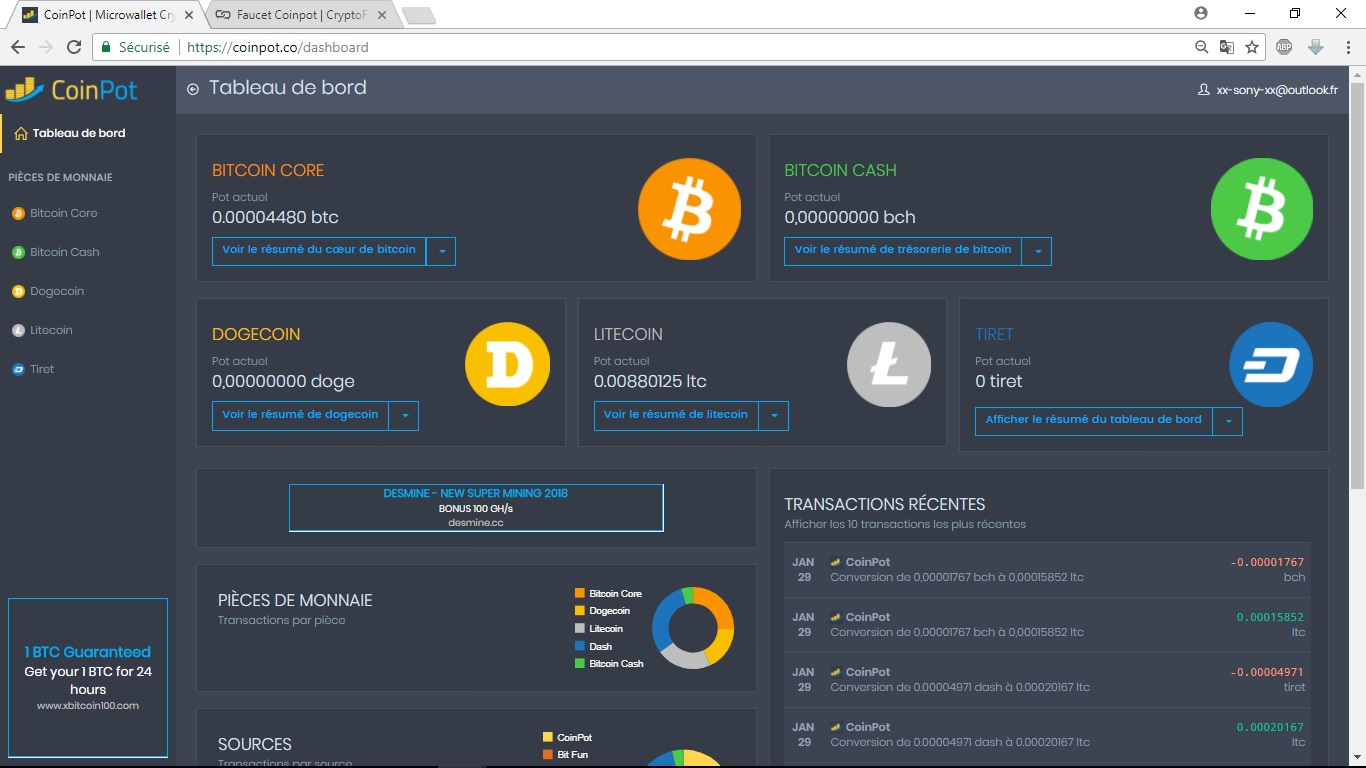Screen dimensions: 1366x768
Task: Click the yellow Dogecoin coin logo
Action: [x=507, y=364]
